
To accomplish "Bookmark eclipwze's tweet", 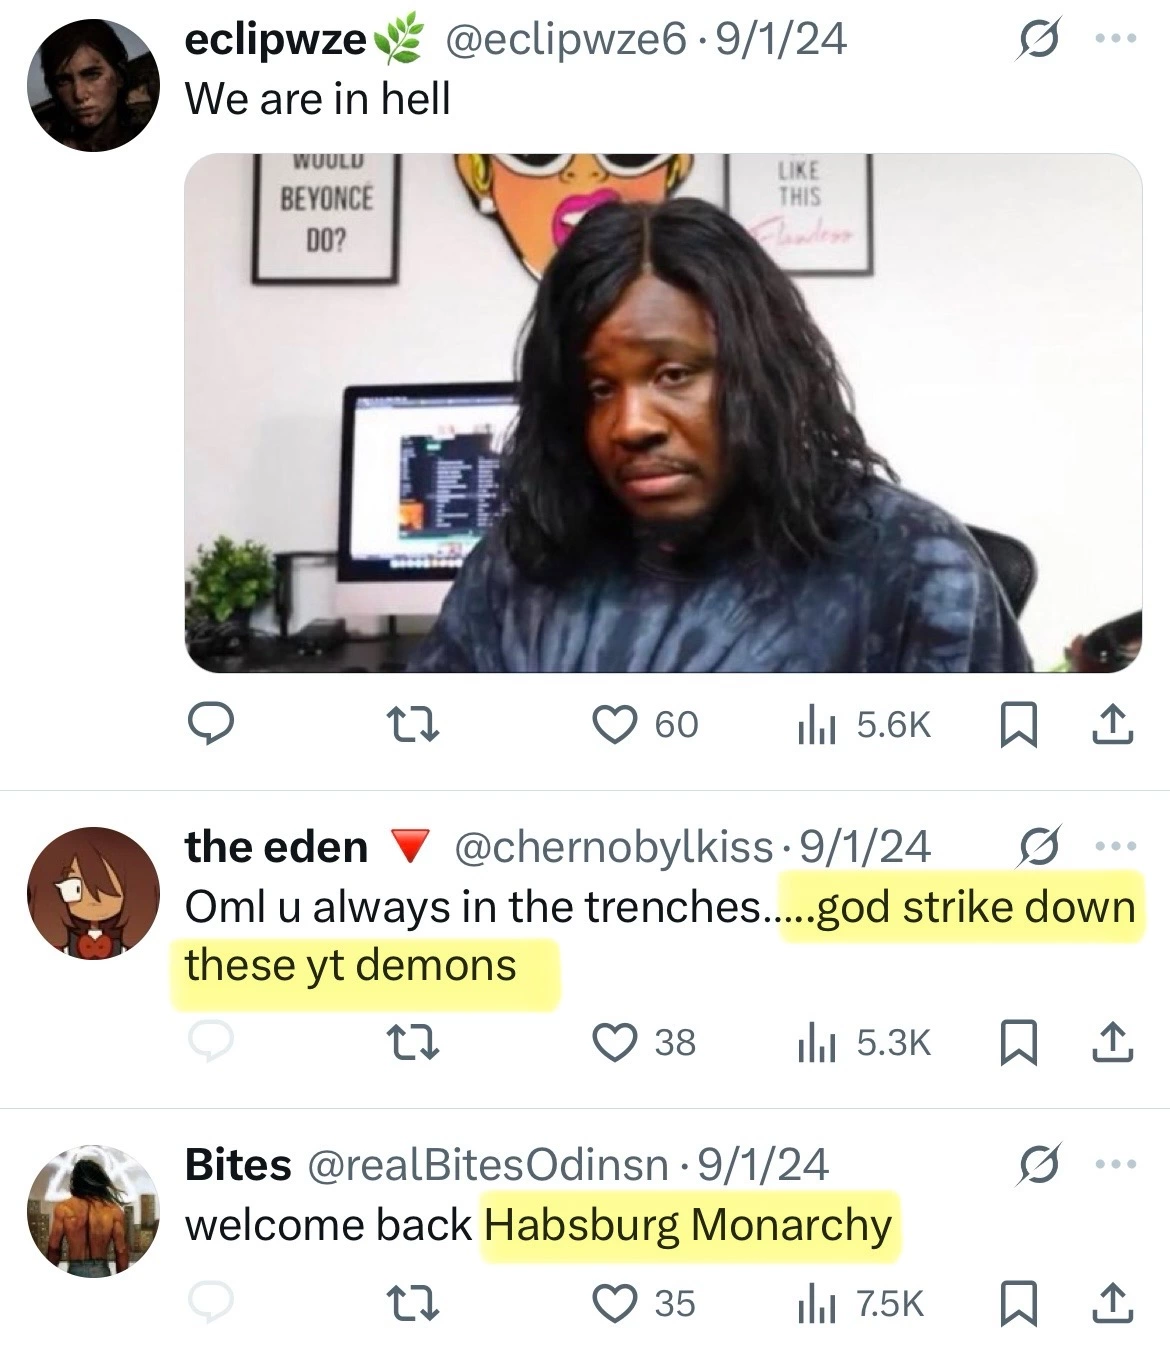I will pos(1018,724).
